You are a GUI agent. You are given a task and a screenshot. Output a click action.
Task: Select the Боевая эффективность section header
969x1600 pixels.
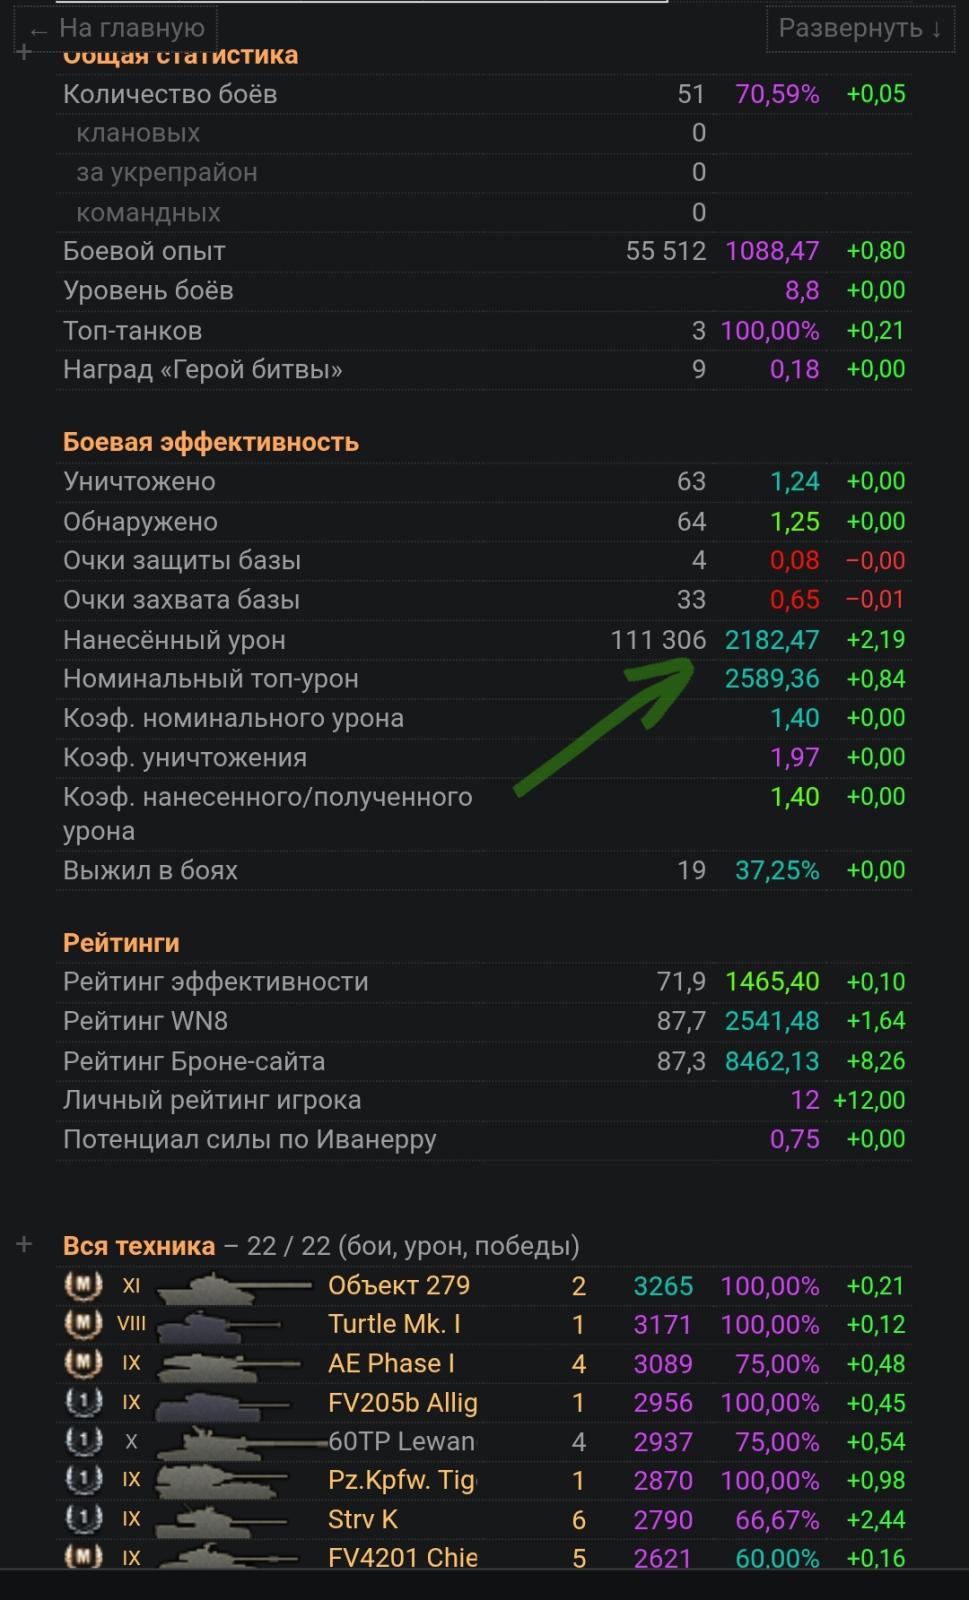click(210, 442)
